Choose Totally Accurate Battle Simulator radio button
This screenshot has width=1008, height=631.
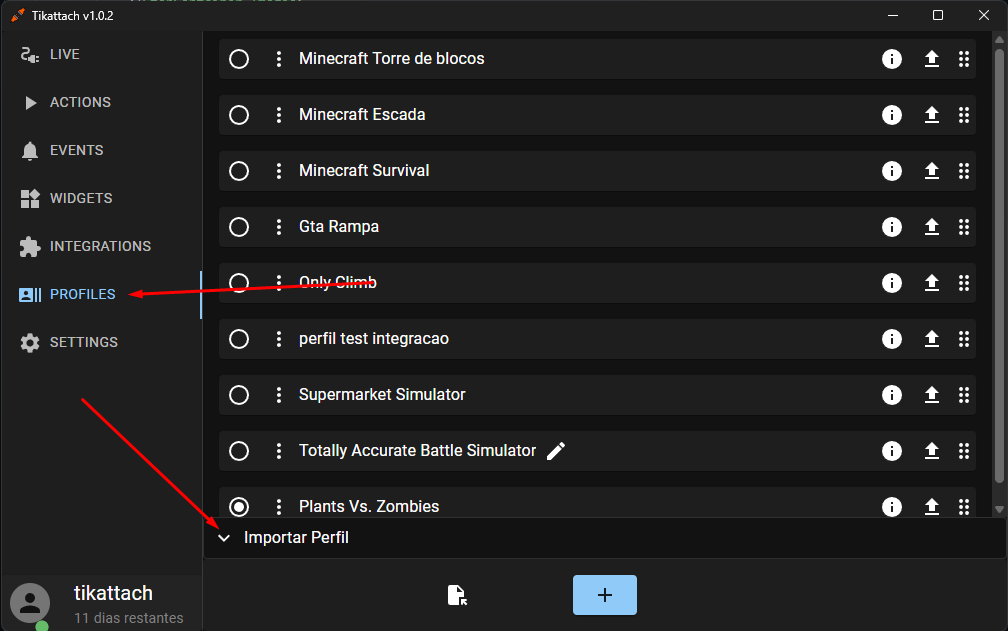[x=239, y=451]
